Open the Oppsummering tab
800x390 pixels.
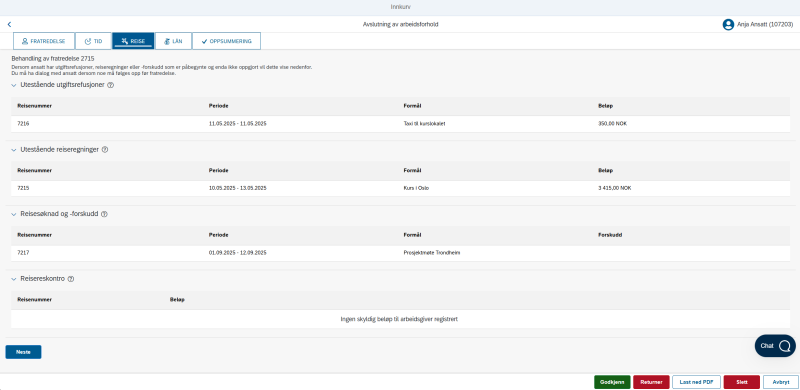[227, 41]
